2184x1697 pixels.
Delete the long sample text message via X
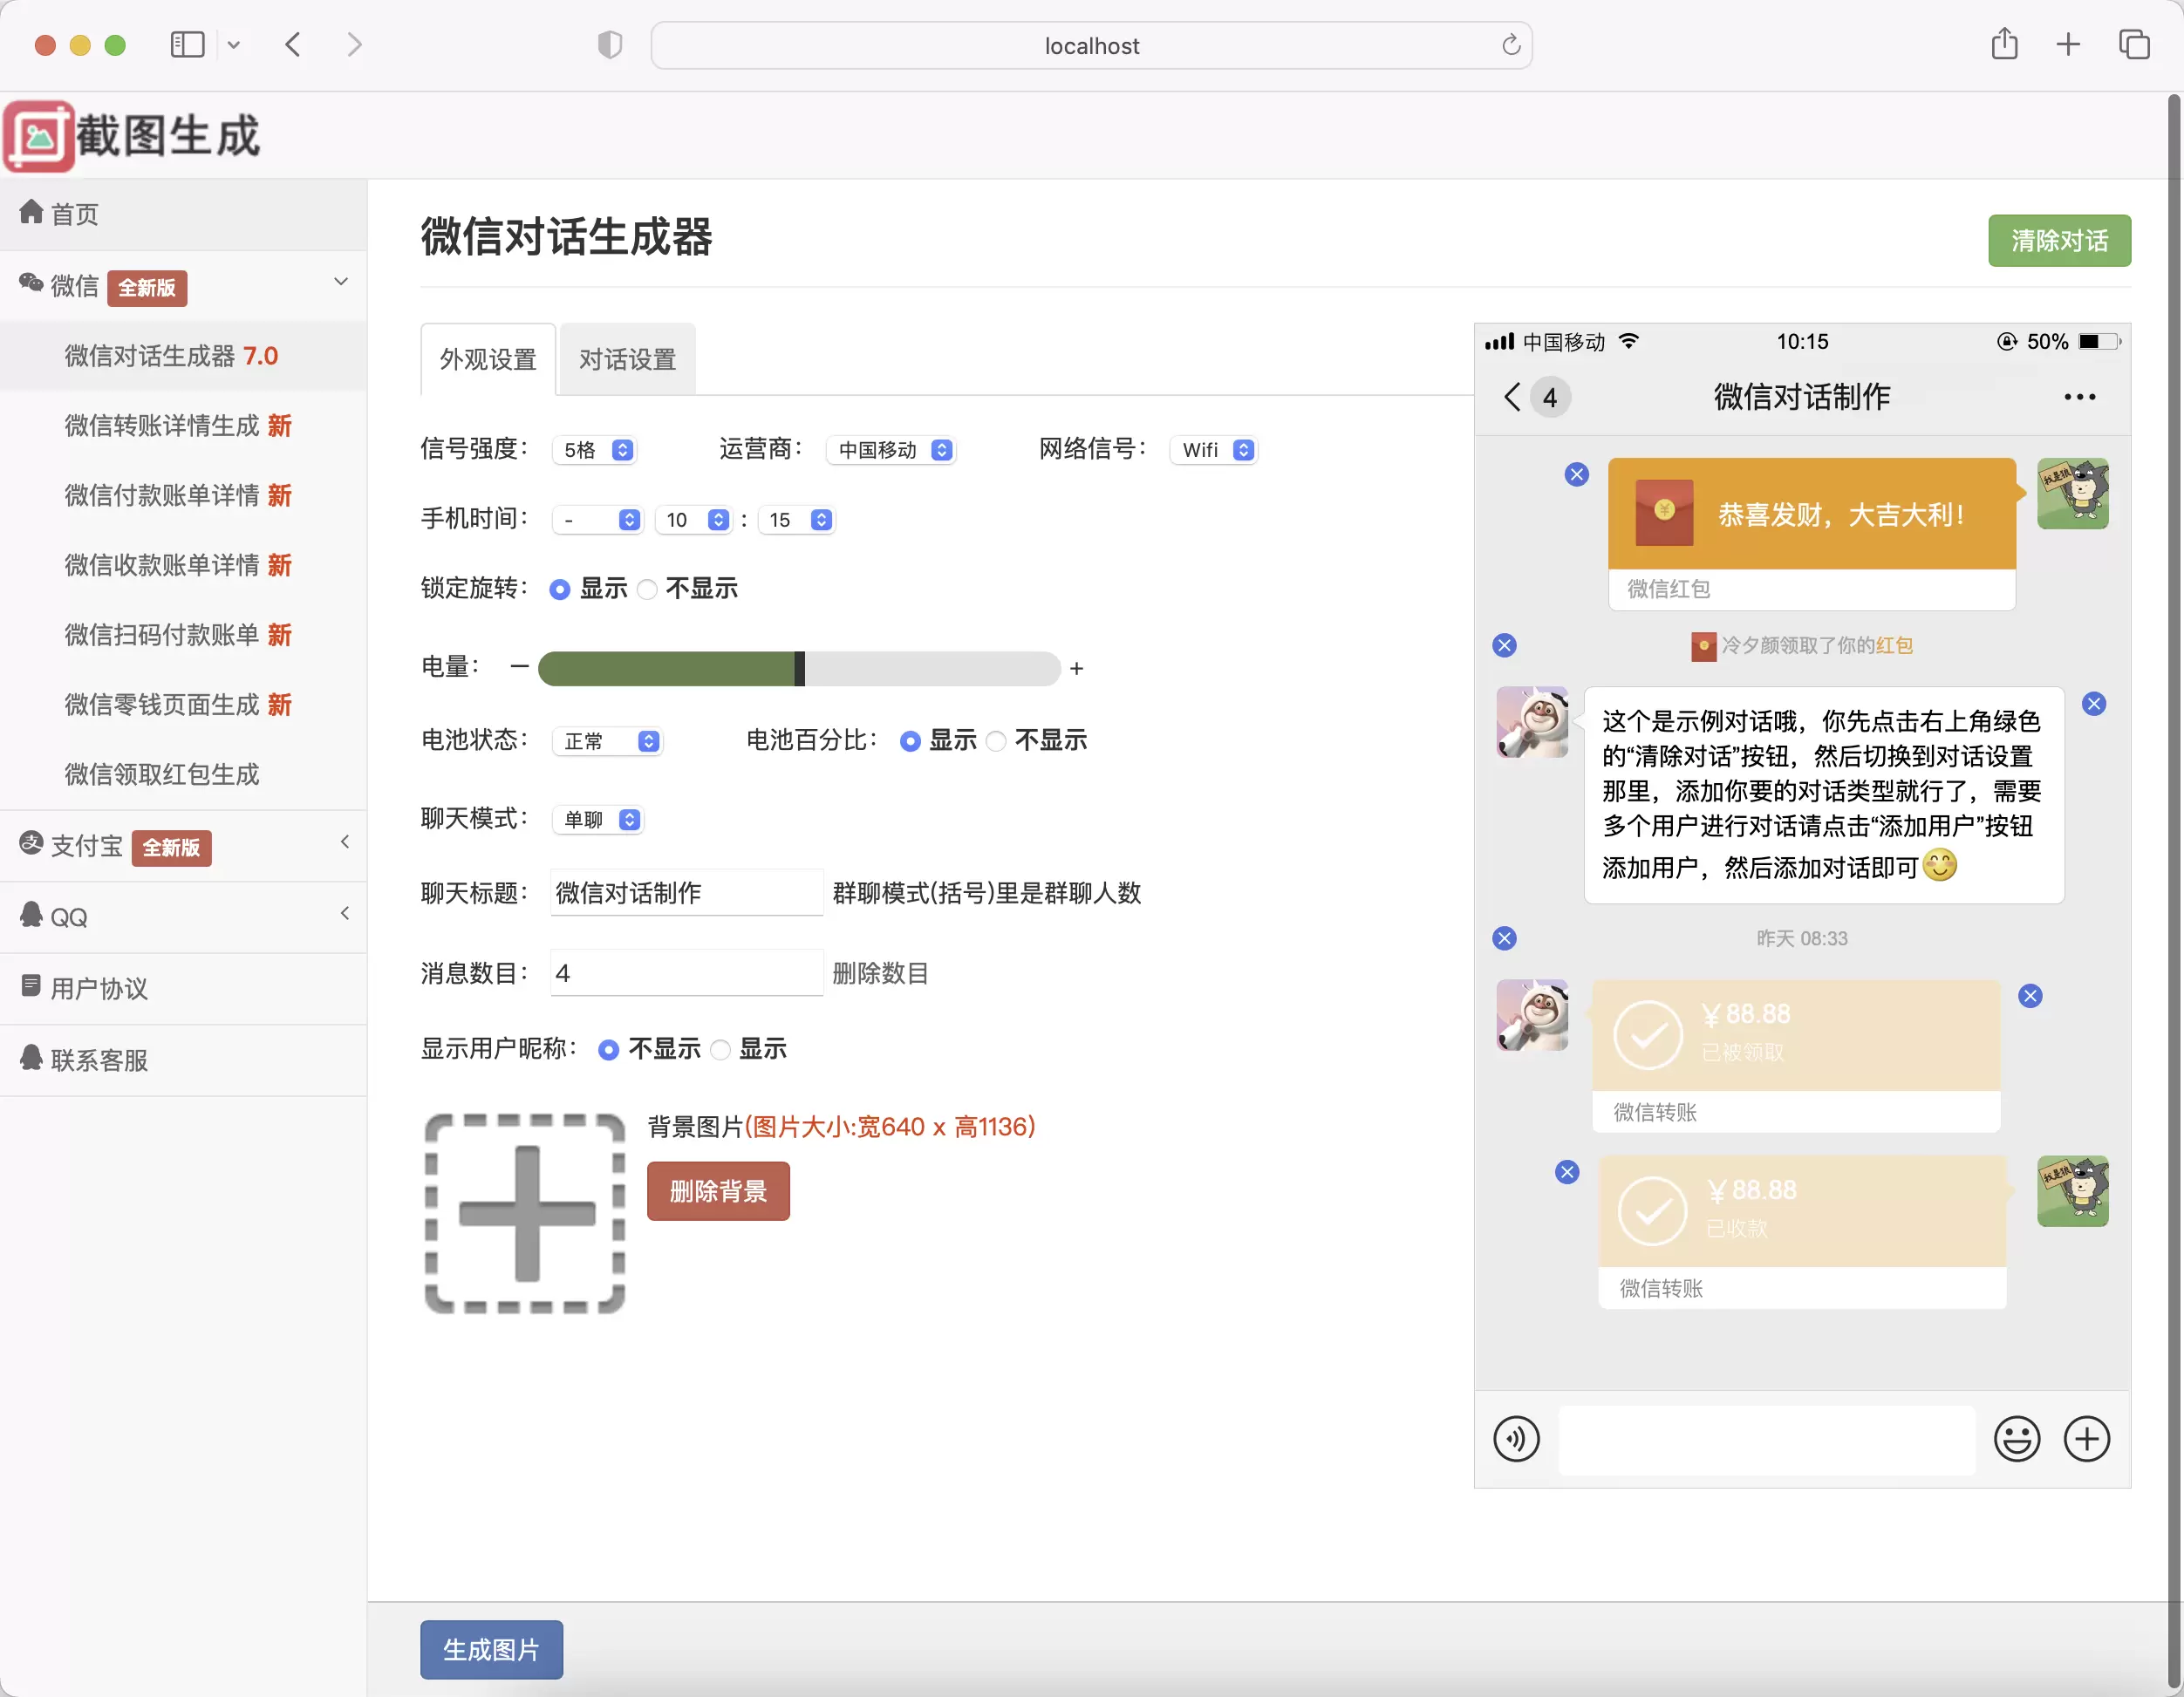(2094, 704)
